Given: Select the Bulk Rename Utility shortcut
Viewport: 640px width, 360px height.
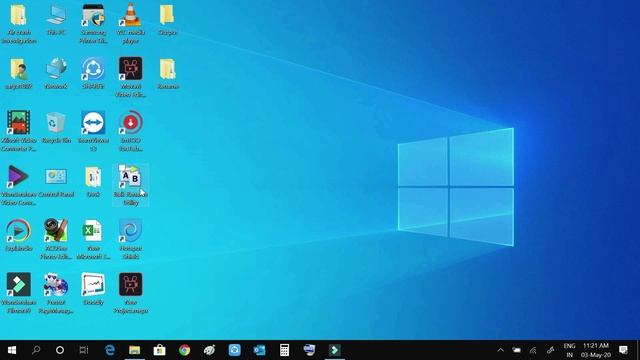Looking at the screenshot, I should pyautogui.click(x=131, y=185).
